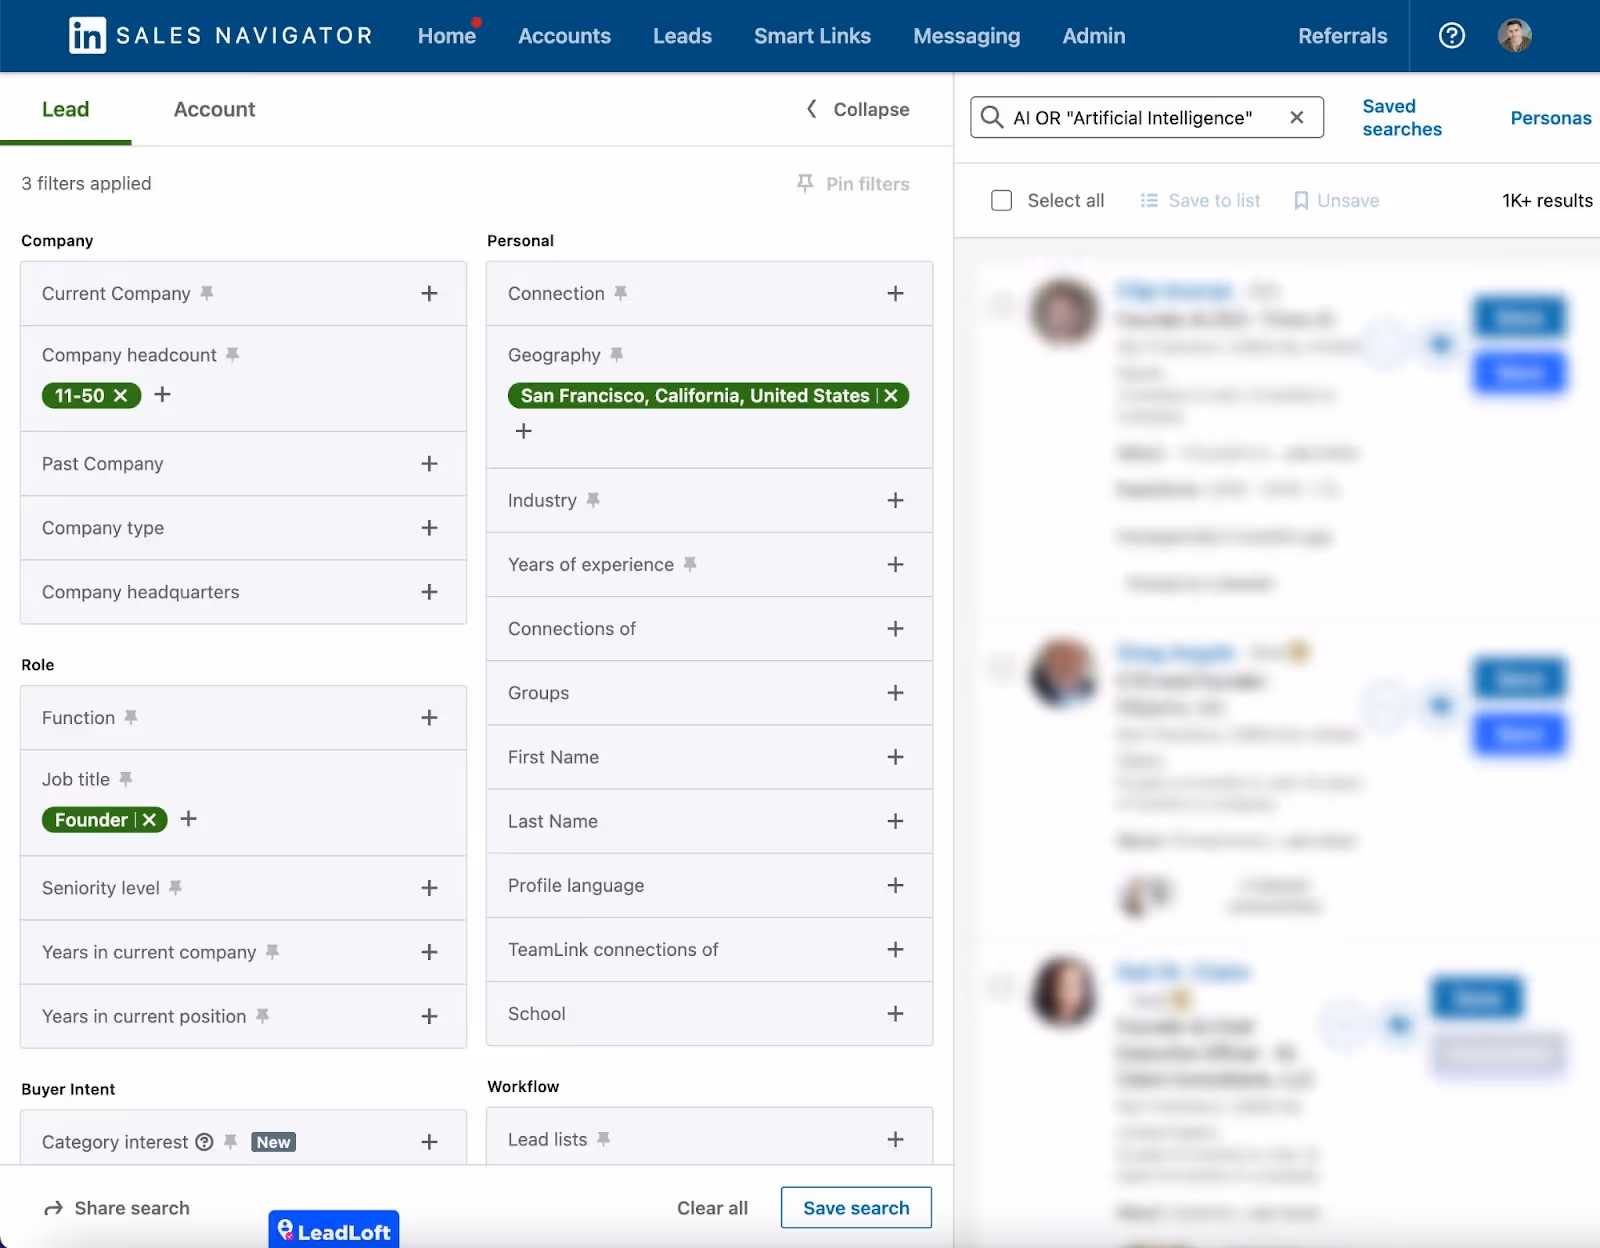1600x1248 pixels.
Task: Click the LinkedIn Sales Navigator logo
Action: point(220,36)
